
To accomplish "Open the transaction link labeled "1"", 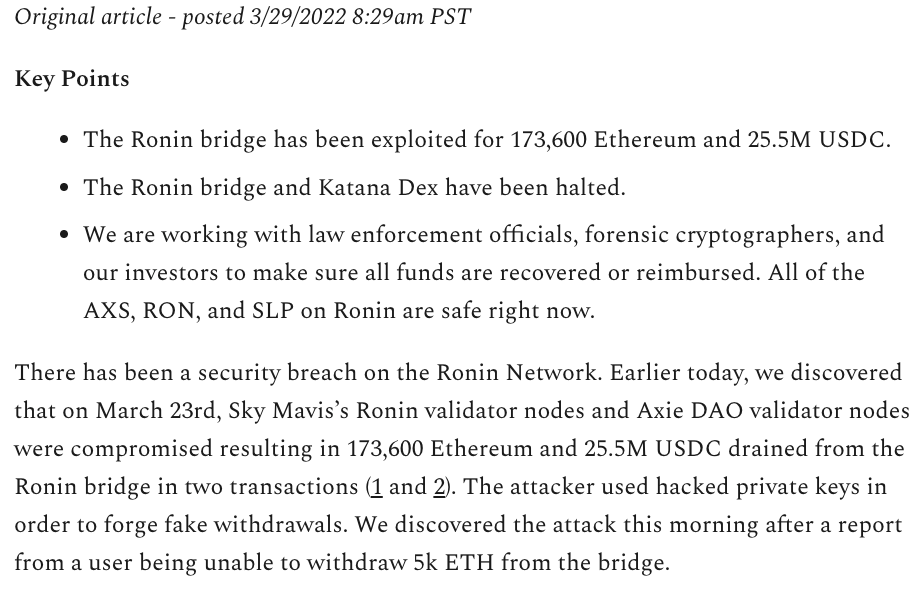I will 377,487.
